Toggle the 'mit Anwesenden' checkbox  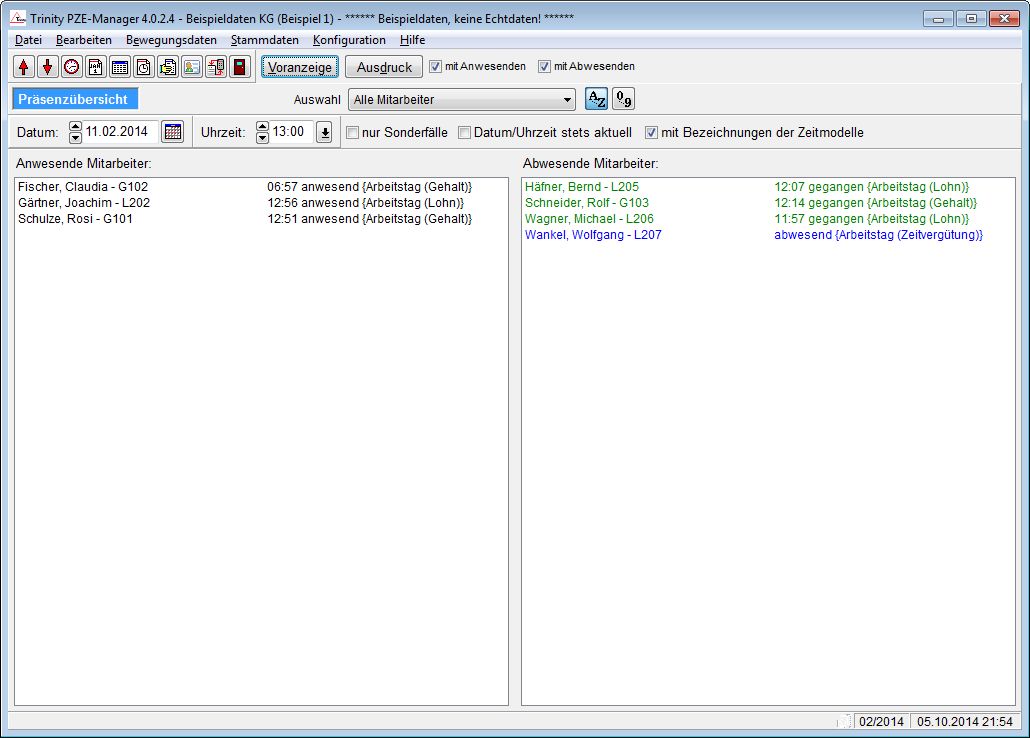pyautogui.click(x=435, y=67)
